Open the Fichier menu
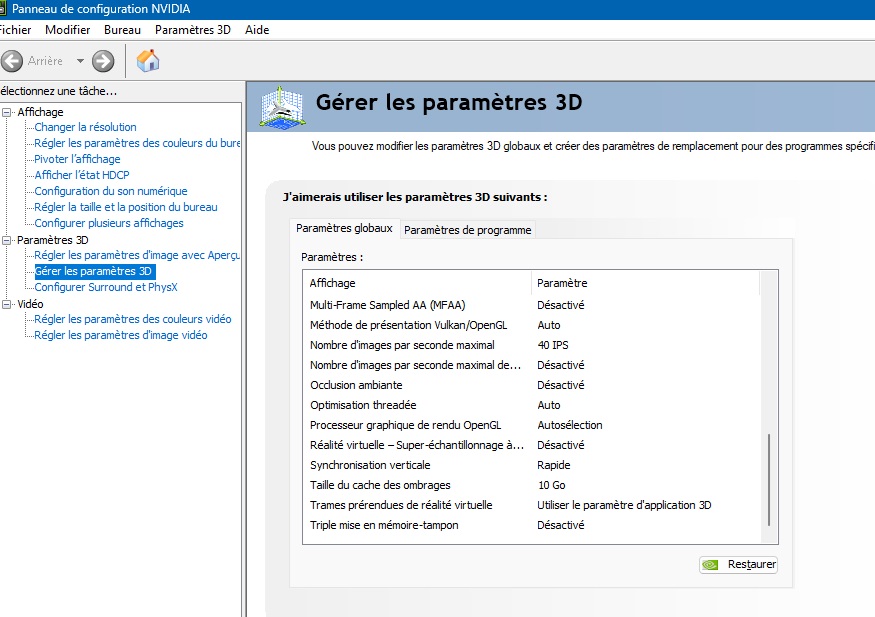875x617 pixels. (15, 30)
